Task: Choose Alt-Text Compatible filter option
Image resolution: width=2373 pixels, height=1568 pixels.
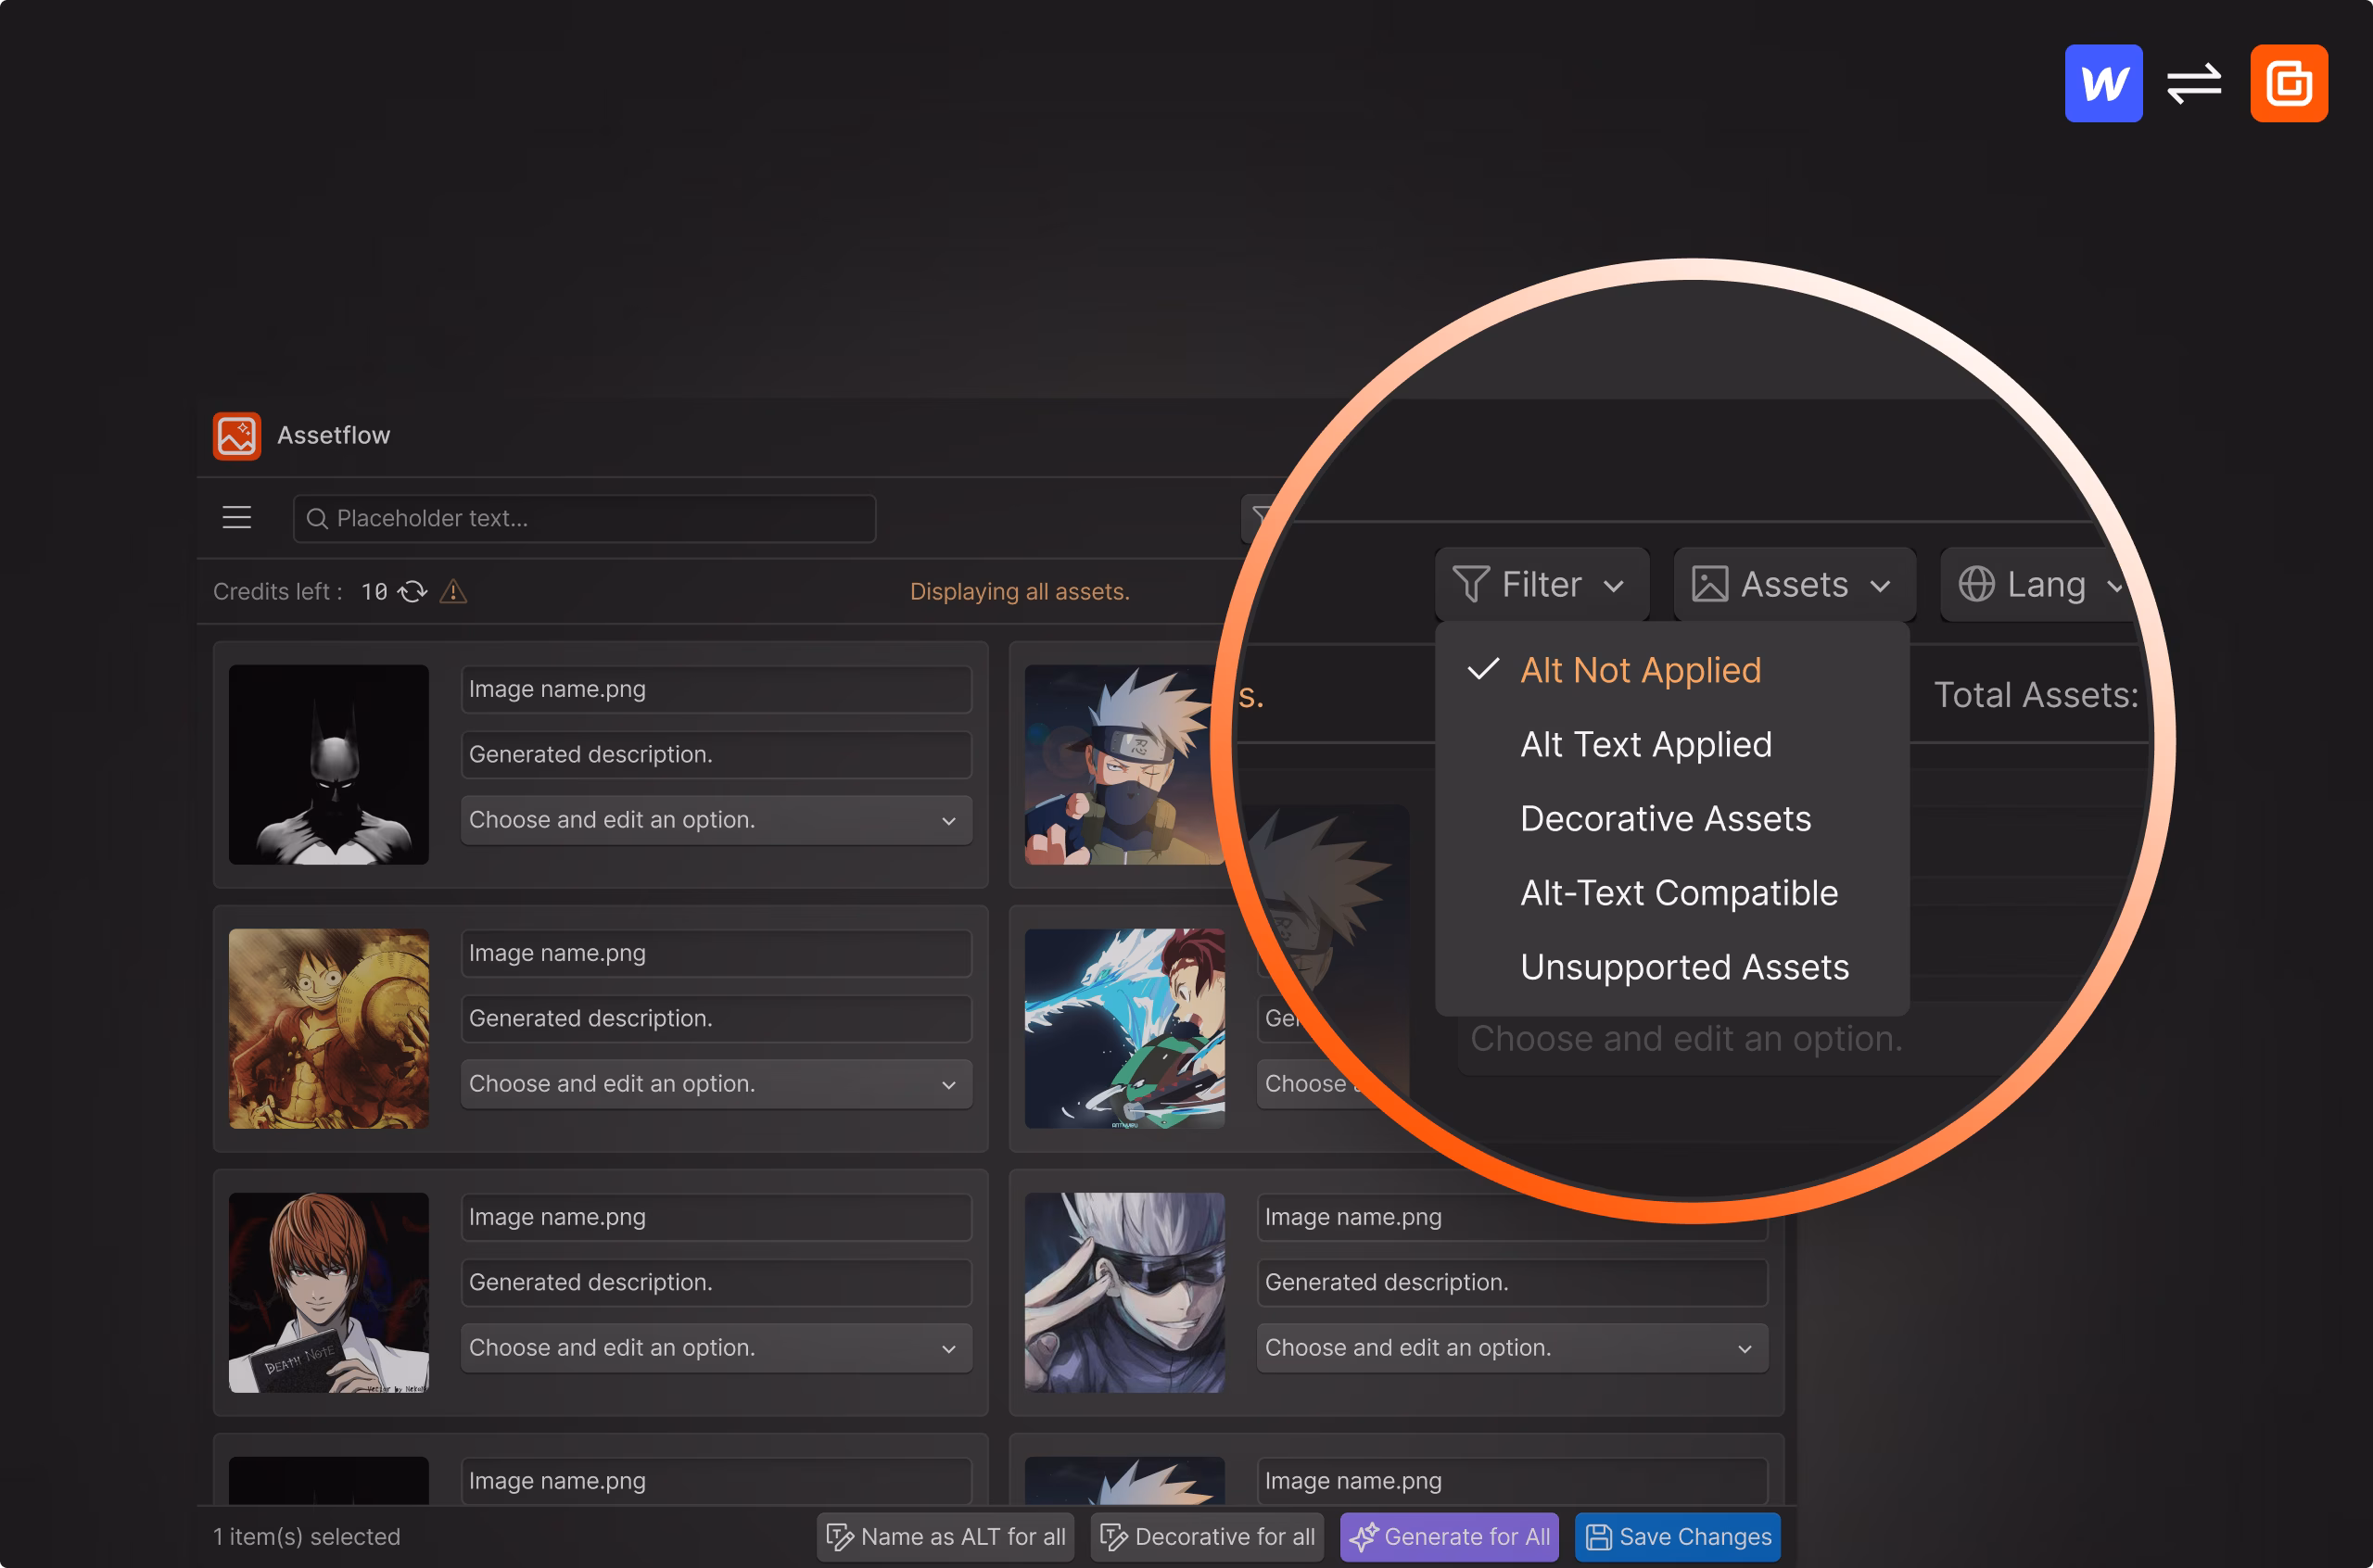Action: coord(1672,892)
